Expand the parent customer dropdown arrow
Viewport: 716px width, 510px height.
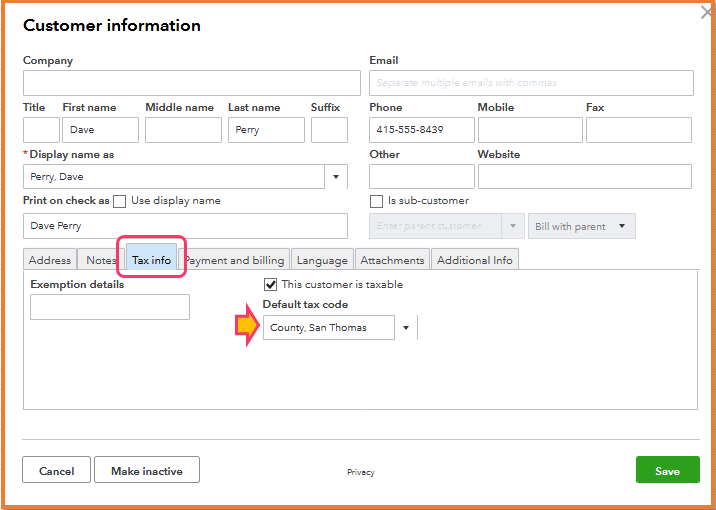(513, 226)
